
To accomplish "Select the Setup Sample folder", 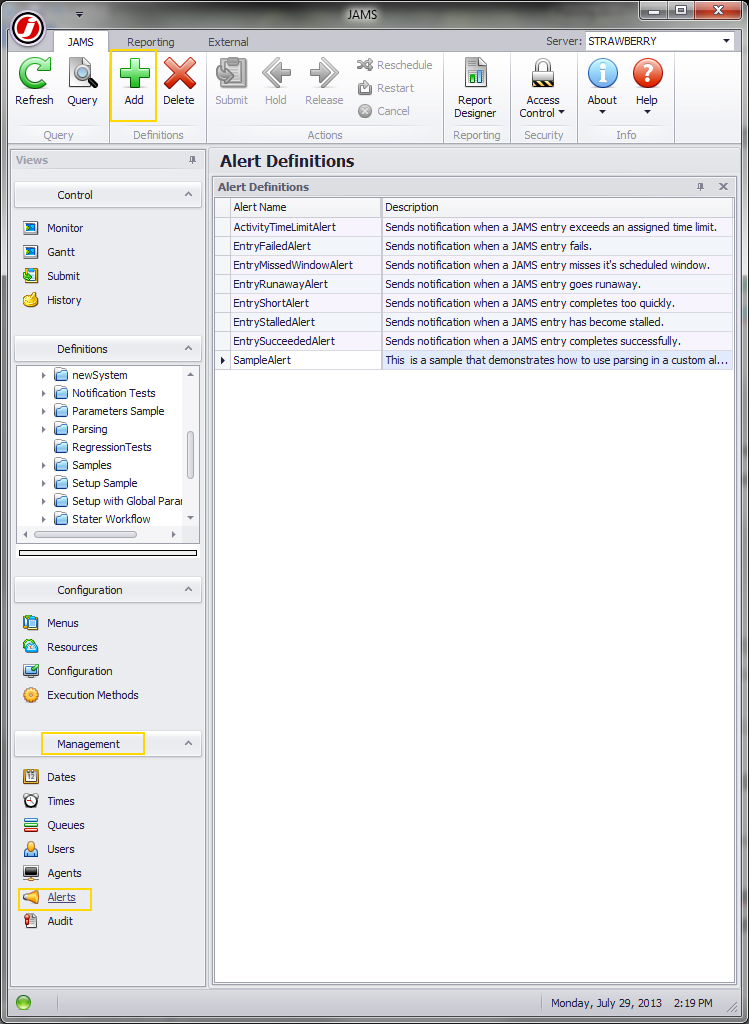I will click(x=104, y=483).
